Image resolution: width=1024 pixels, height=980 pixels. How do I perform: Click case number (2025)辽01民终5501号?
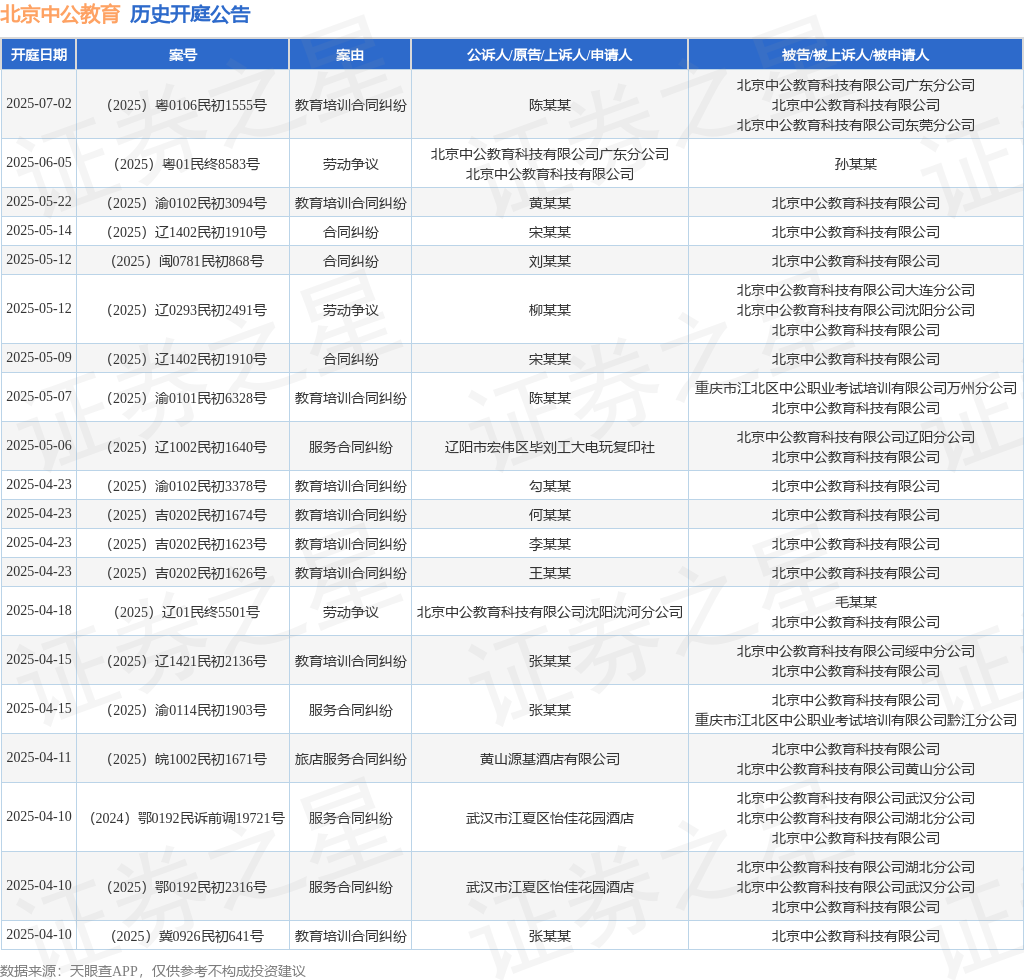click(186, 612)
